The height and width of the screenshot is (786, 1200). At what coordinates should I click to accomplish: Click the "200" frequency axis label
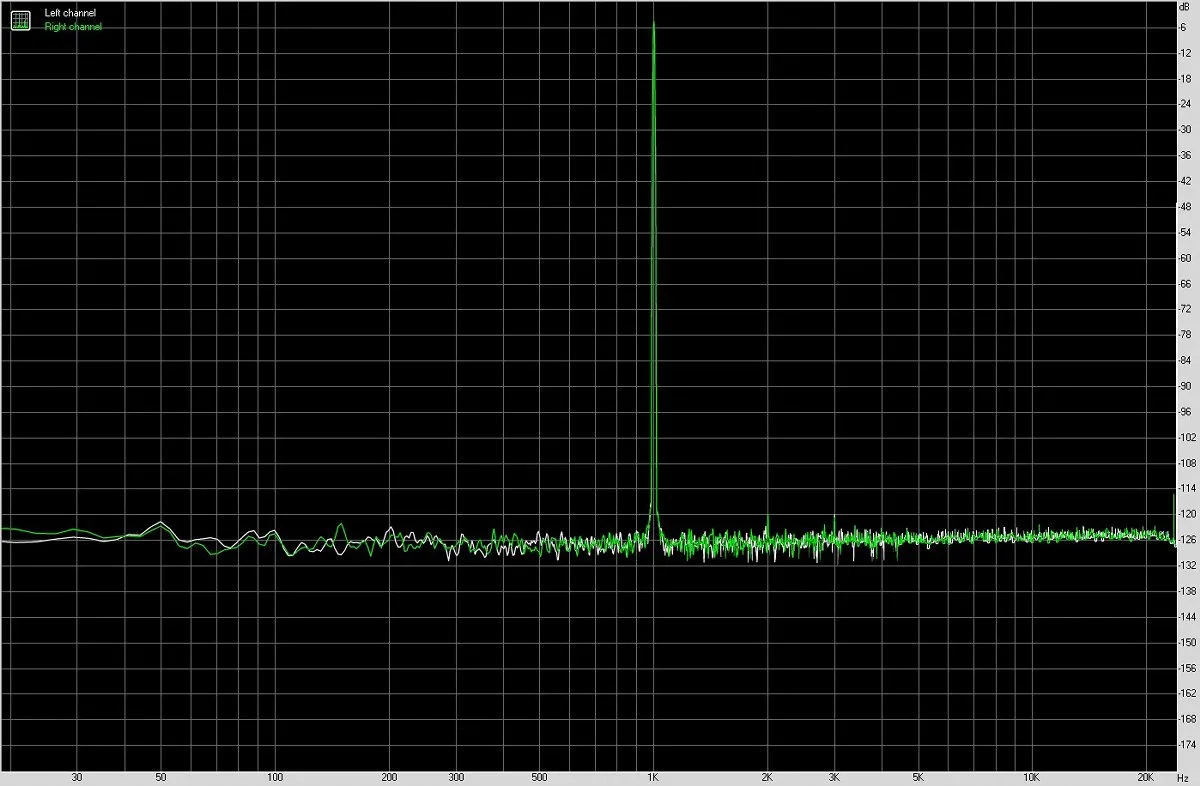pos(389,777)
